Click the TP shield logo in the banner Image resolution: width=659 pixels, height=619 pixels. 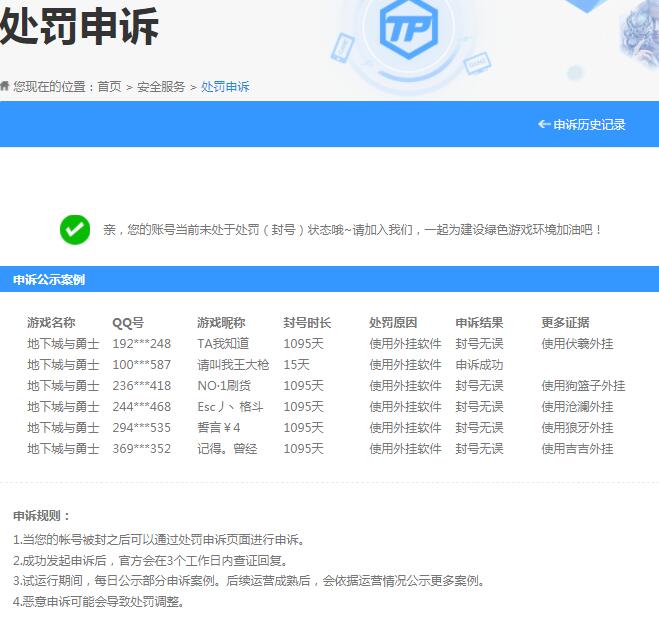pyautogui.click(x=408, y=28)
